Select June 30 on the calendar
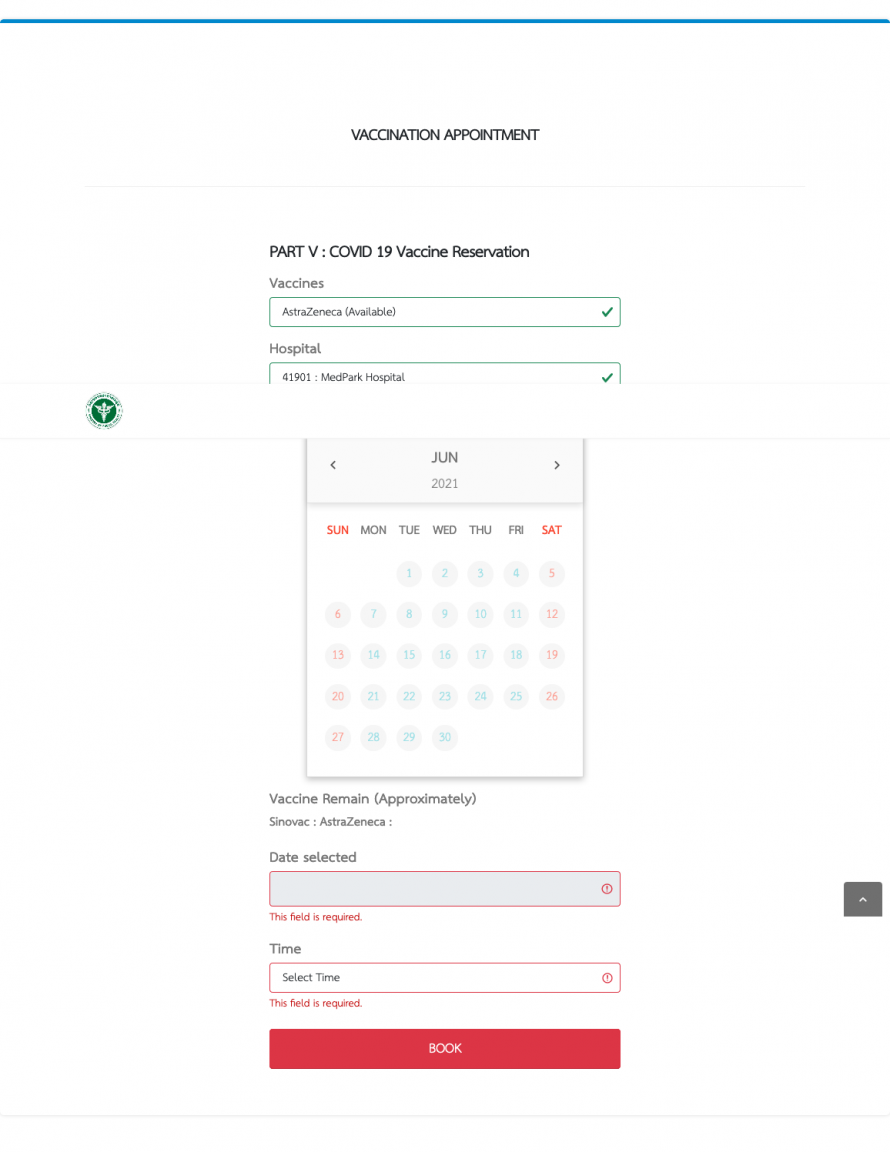890x1152 pixels. coord(444,737)
